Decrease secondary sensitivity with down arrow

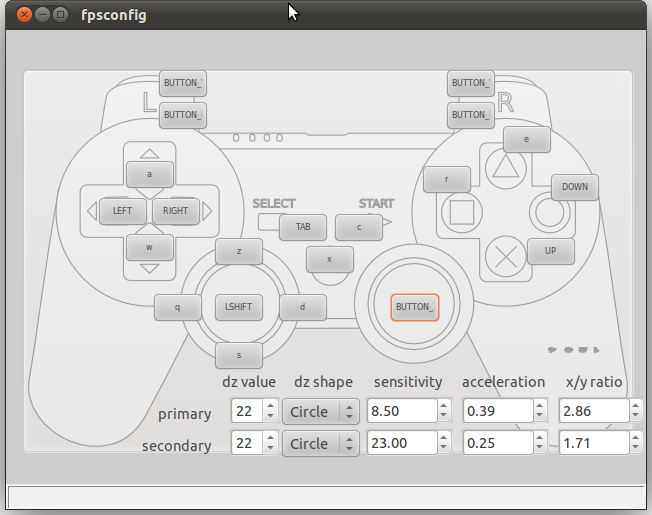(444, 448)
